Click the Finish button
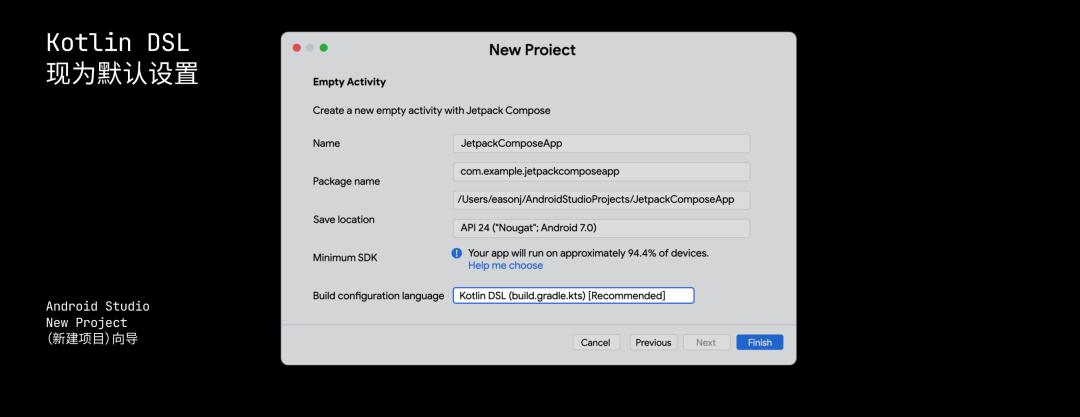The height and width of the screenshot is (417, 1080). click(x=760, y=343)
